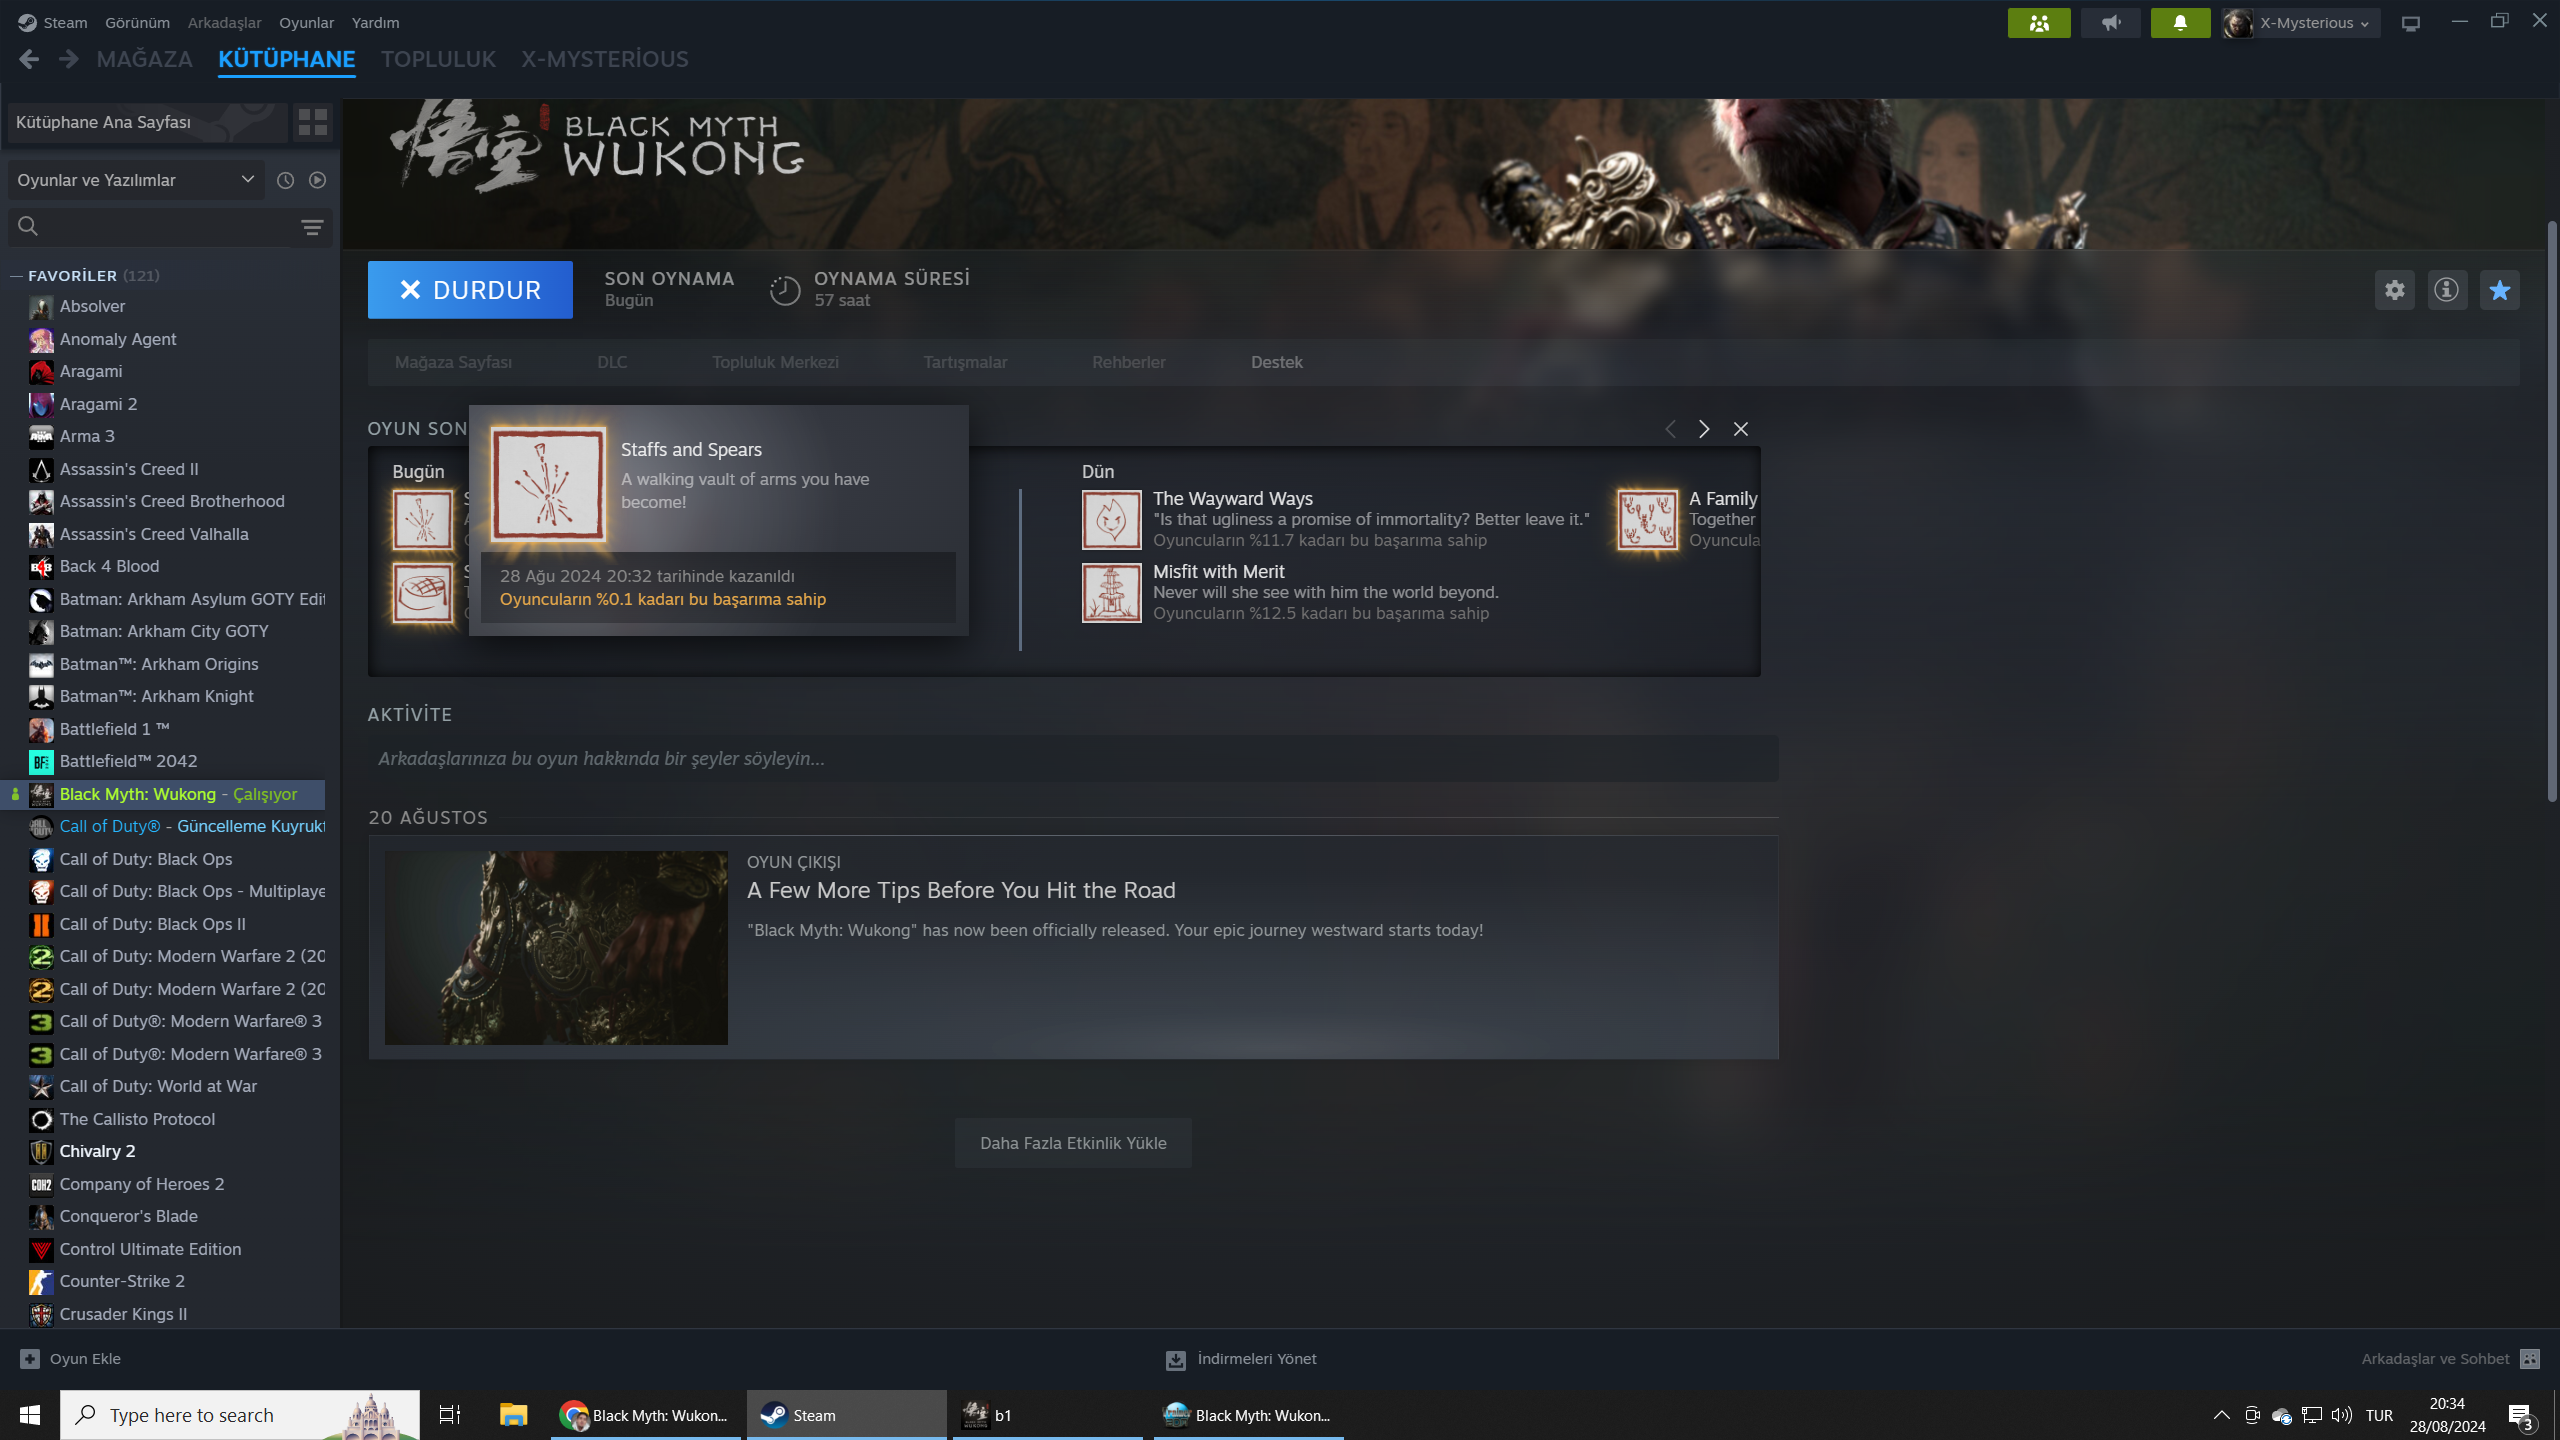The height and width of the screenshot is (1440, 2560).
Task: Open advanced filter options icon
Action: (x=312, y=227)
